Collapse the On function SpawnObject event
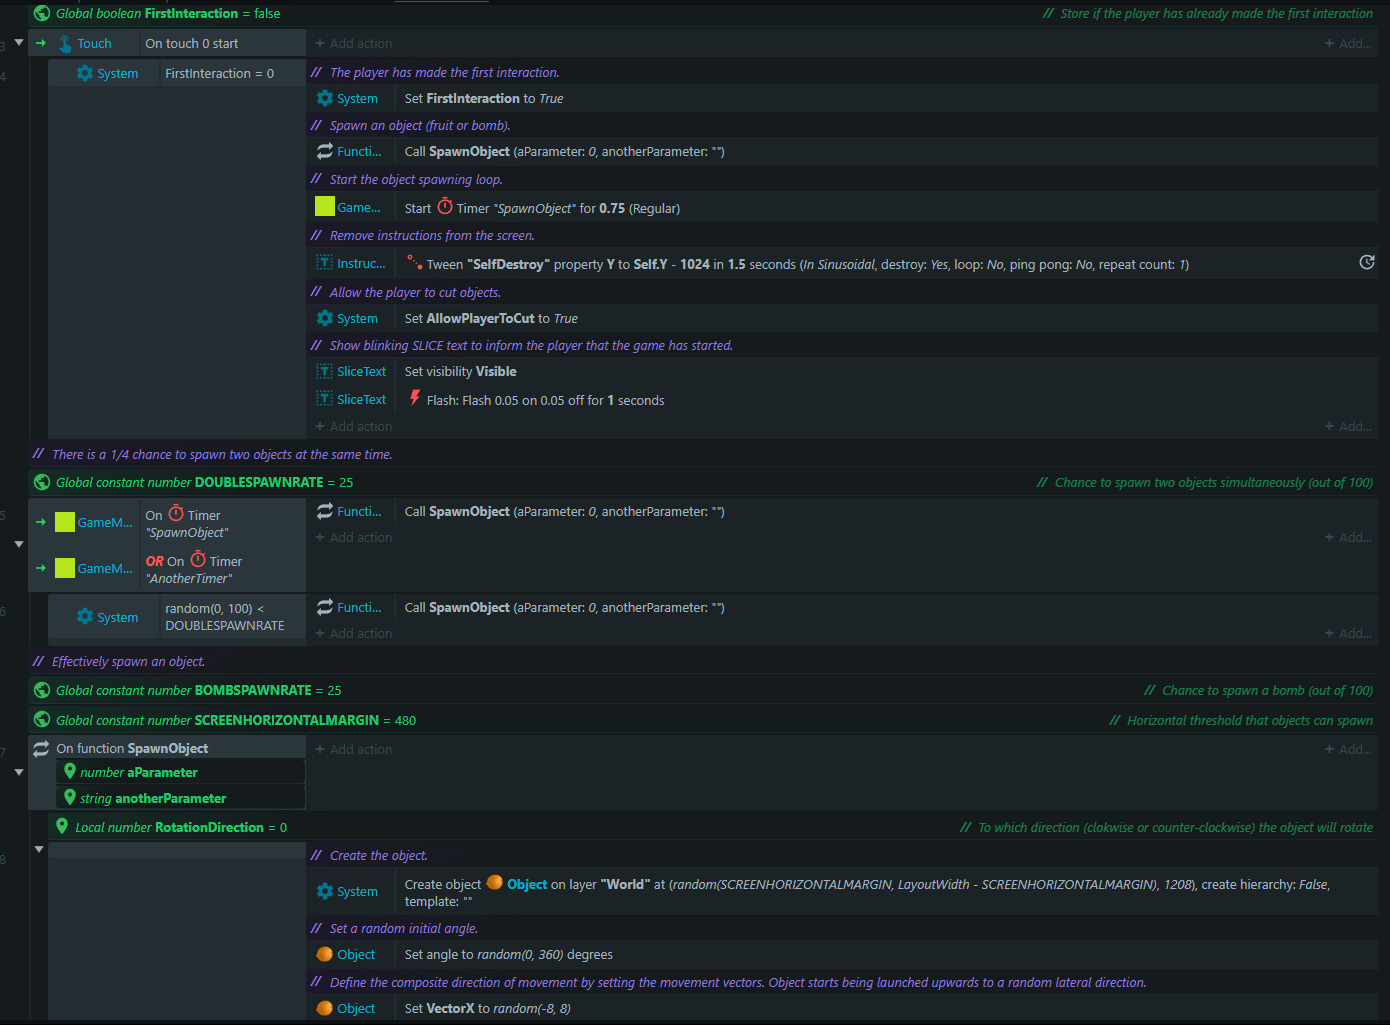 tap(19, 772)
